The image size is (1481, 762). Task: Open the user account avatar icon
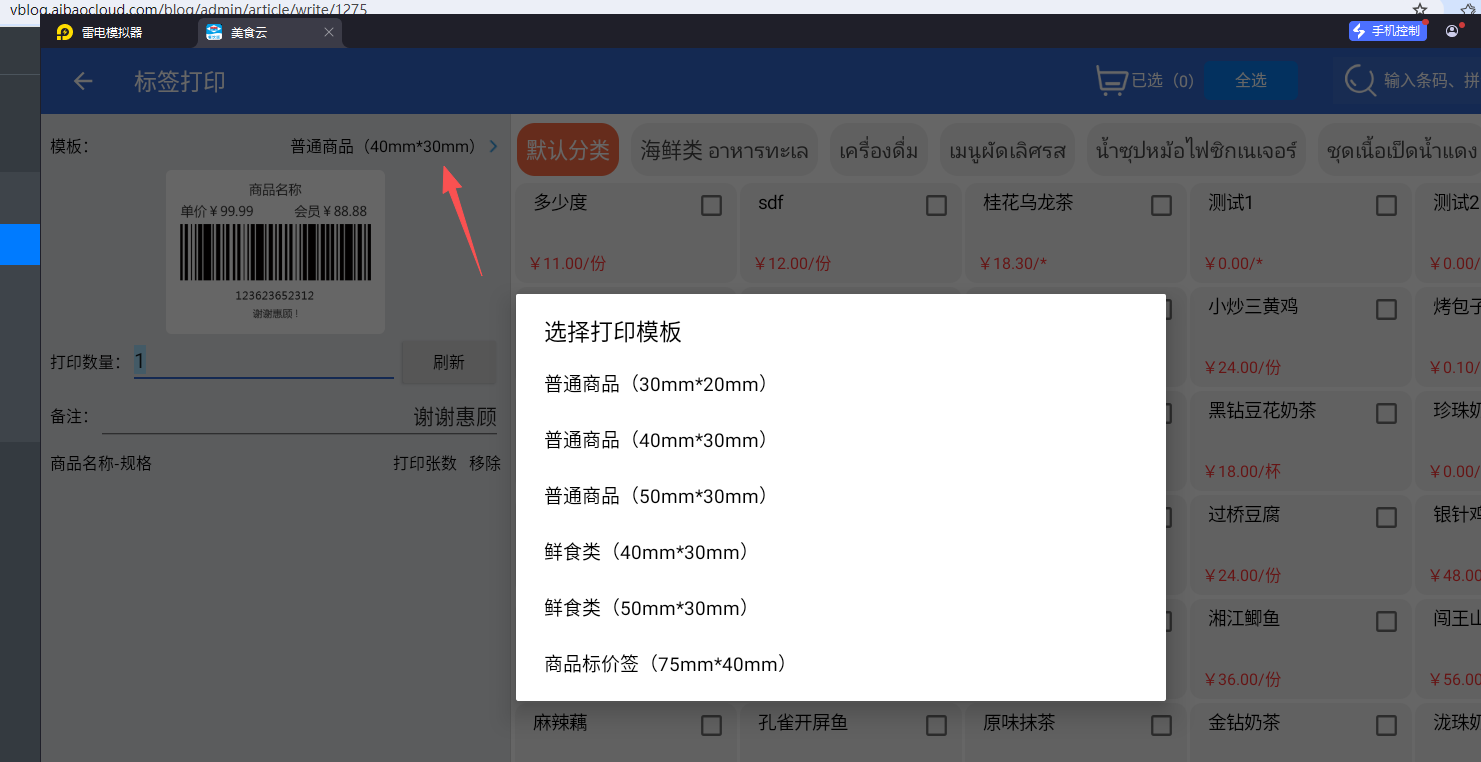(x=1452, y=31)
